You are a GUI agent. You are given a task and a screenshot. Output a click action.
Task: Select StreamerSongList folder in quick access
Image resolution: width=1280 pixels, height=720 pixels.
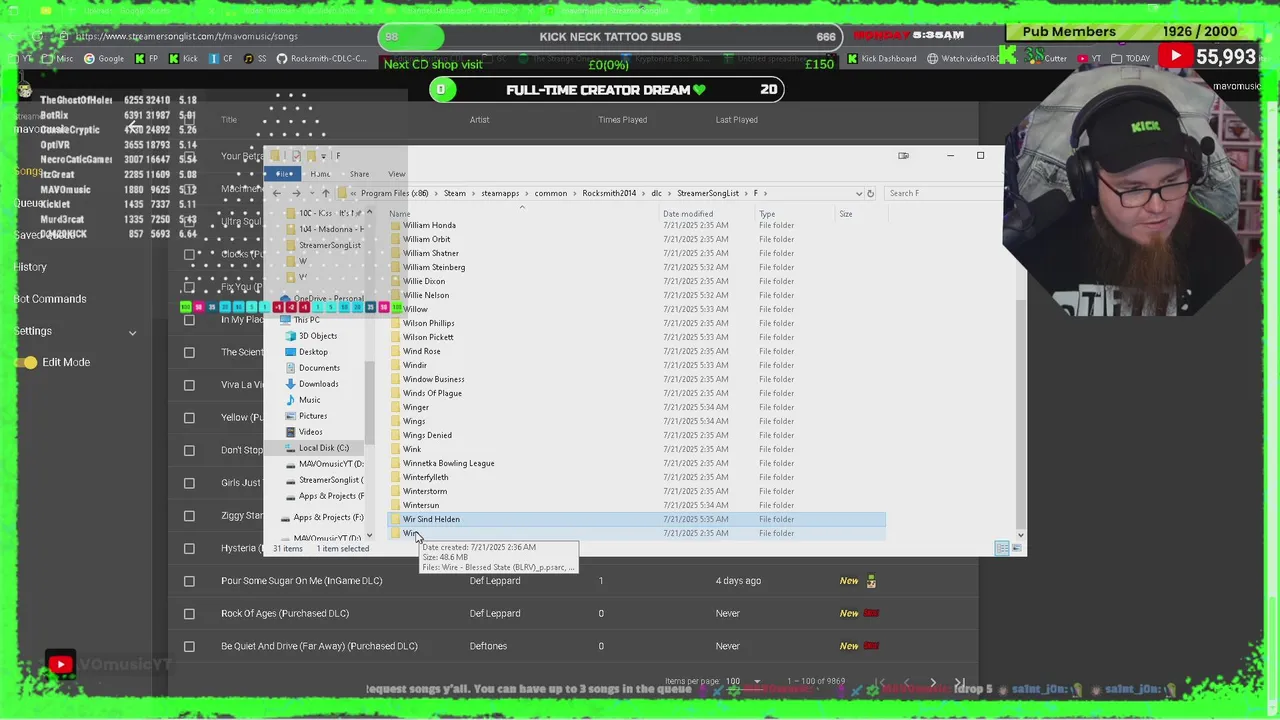coord(329,245)
